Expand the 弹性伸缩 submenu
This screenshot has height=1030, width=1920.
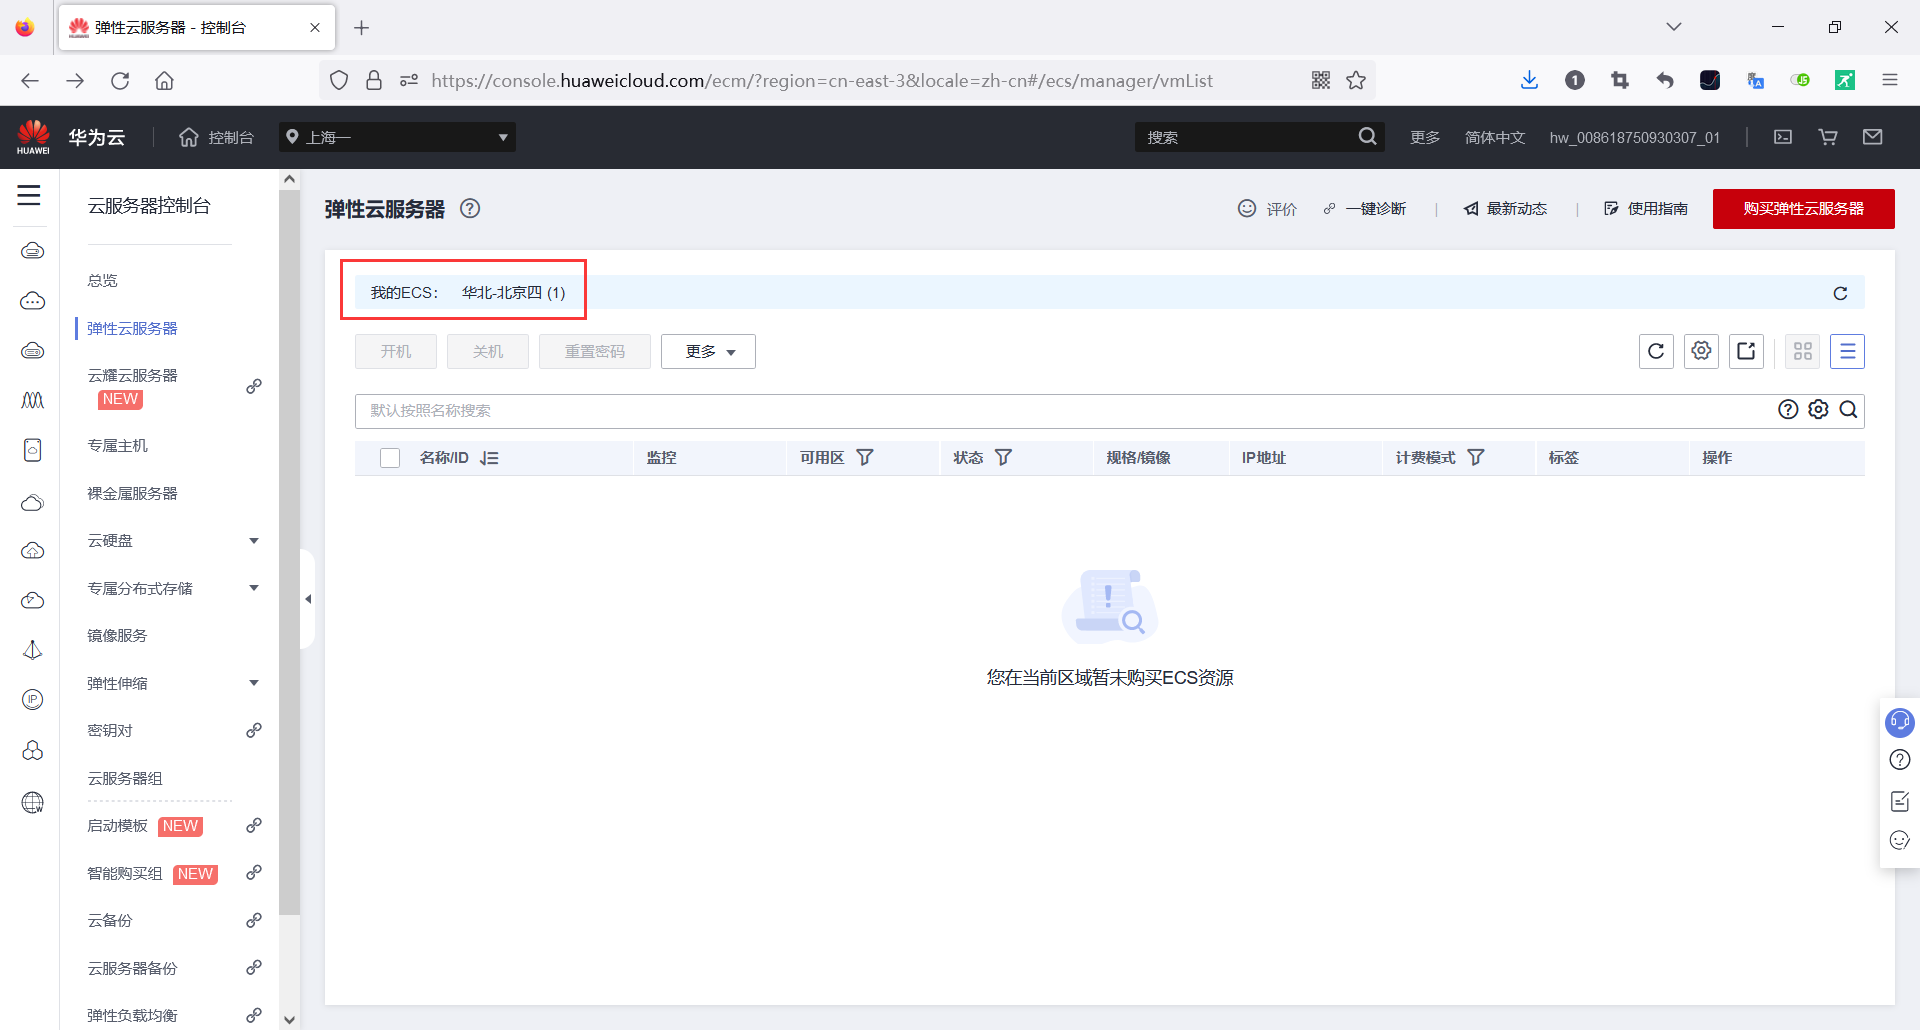tap(254, 683)
